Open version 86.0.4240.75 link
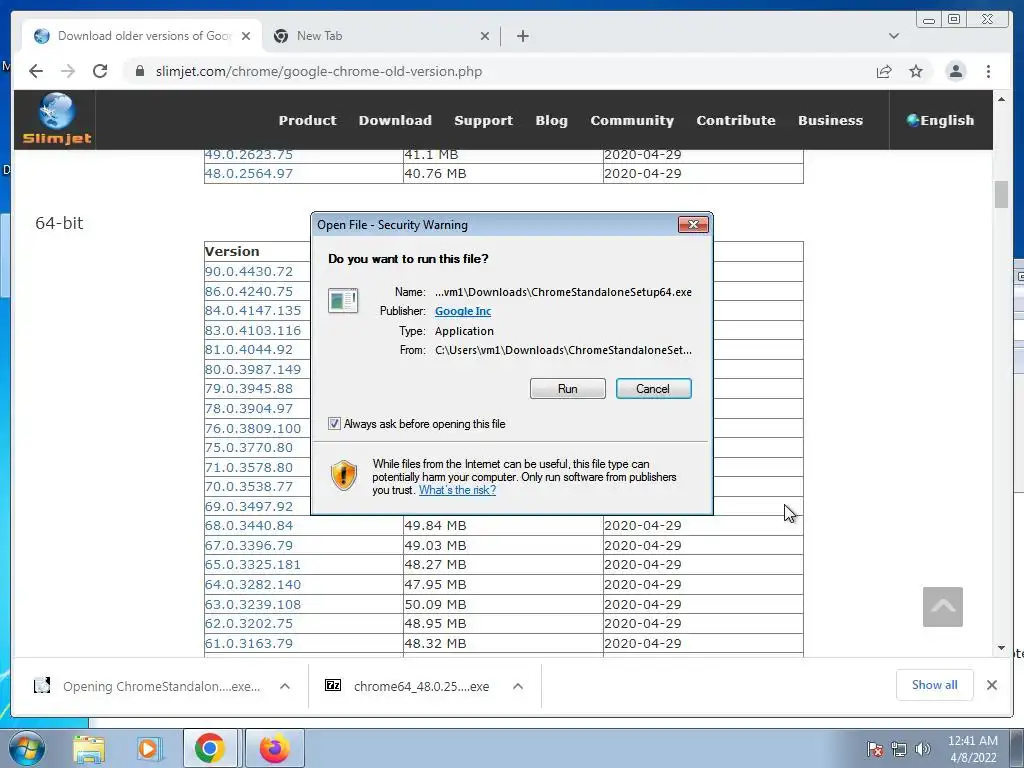 coord(249,291)
